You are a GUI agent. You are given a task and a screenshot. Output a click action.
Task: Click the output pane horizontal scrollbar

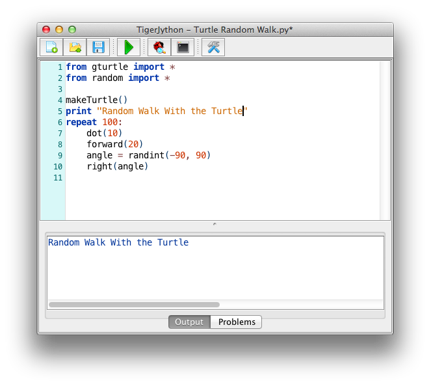pyautogui.click(x=134, y=304)
